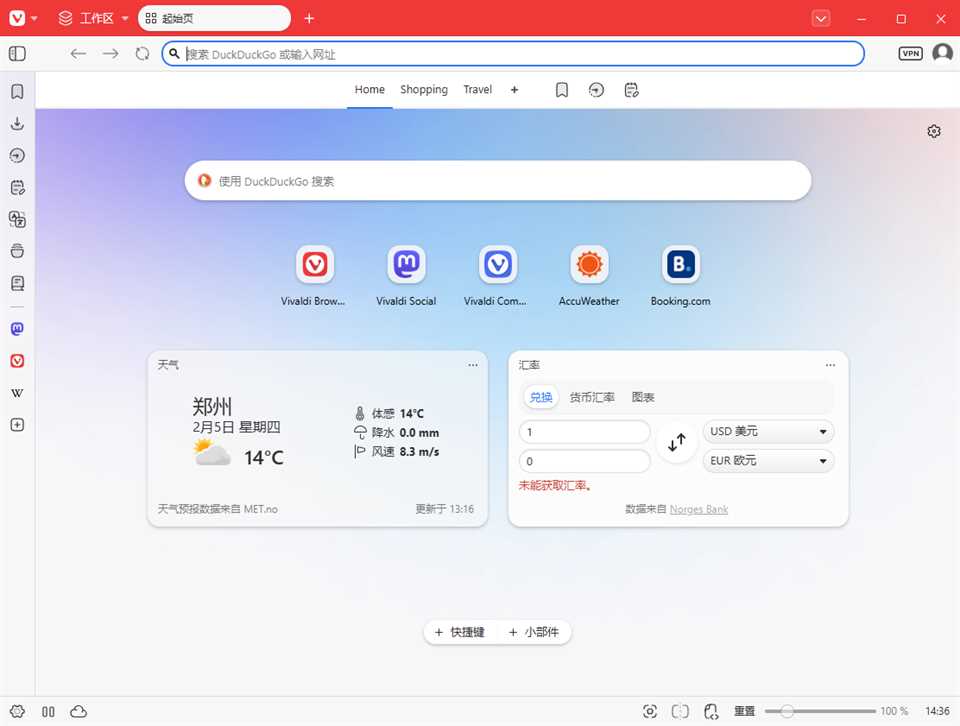Screen dimensions: 960x726
Task: Open the USD 美元 currency dropdown
Action: tap(768, 432)
